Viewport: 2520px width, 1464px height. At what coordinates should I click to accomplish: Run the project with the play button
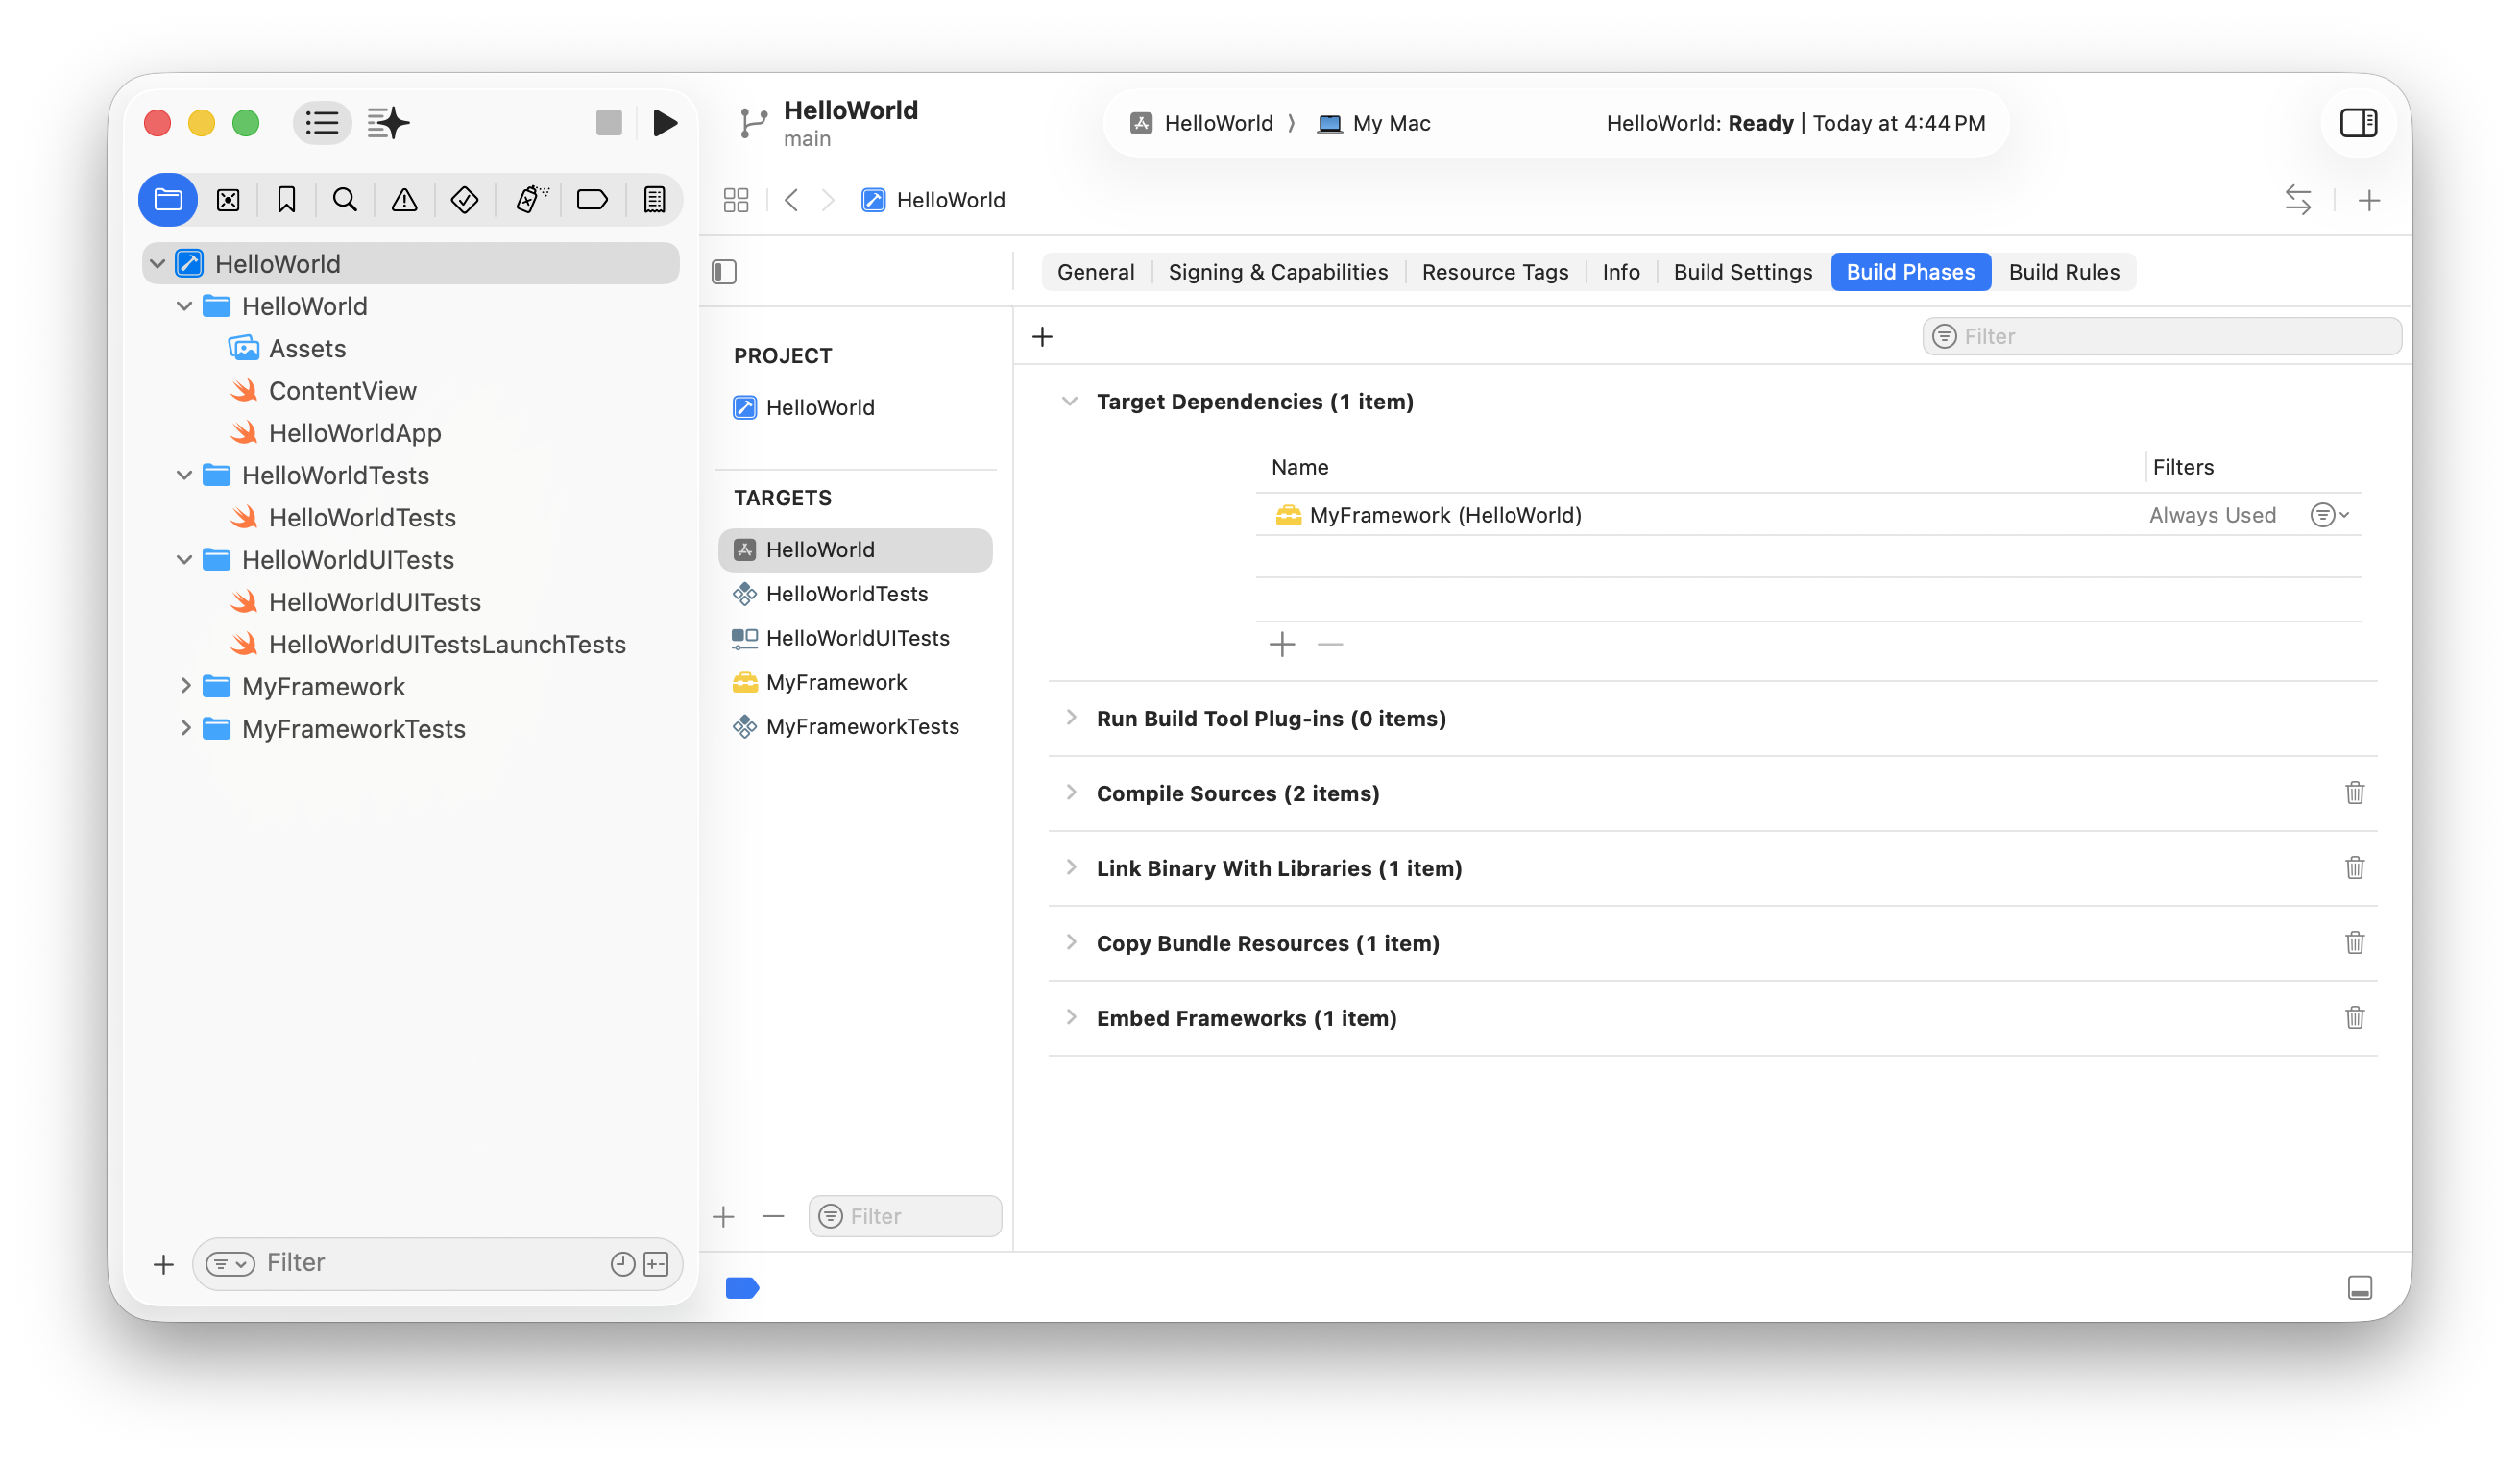point(665,123)
